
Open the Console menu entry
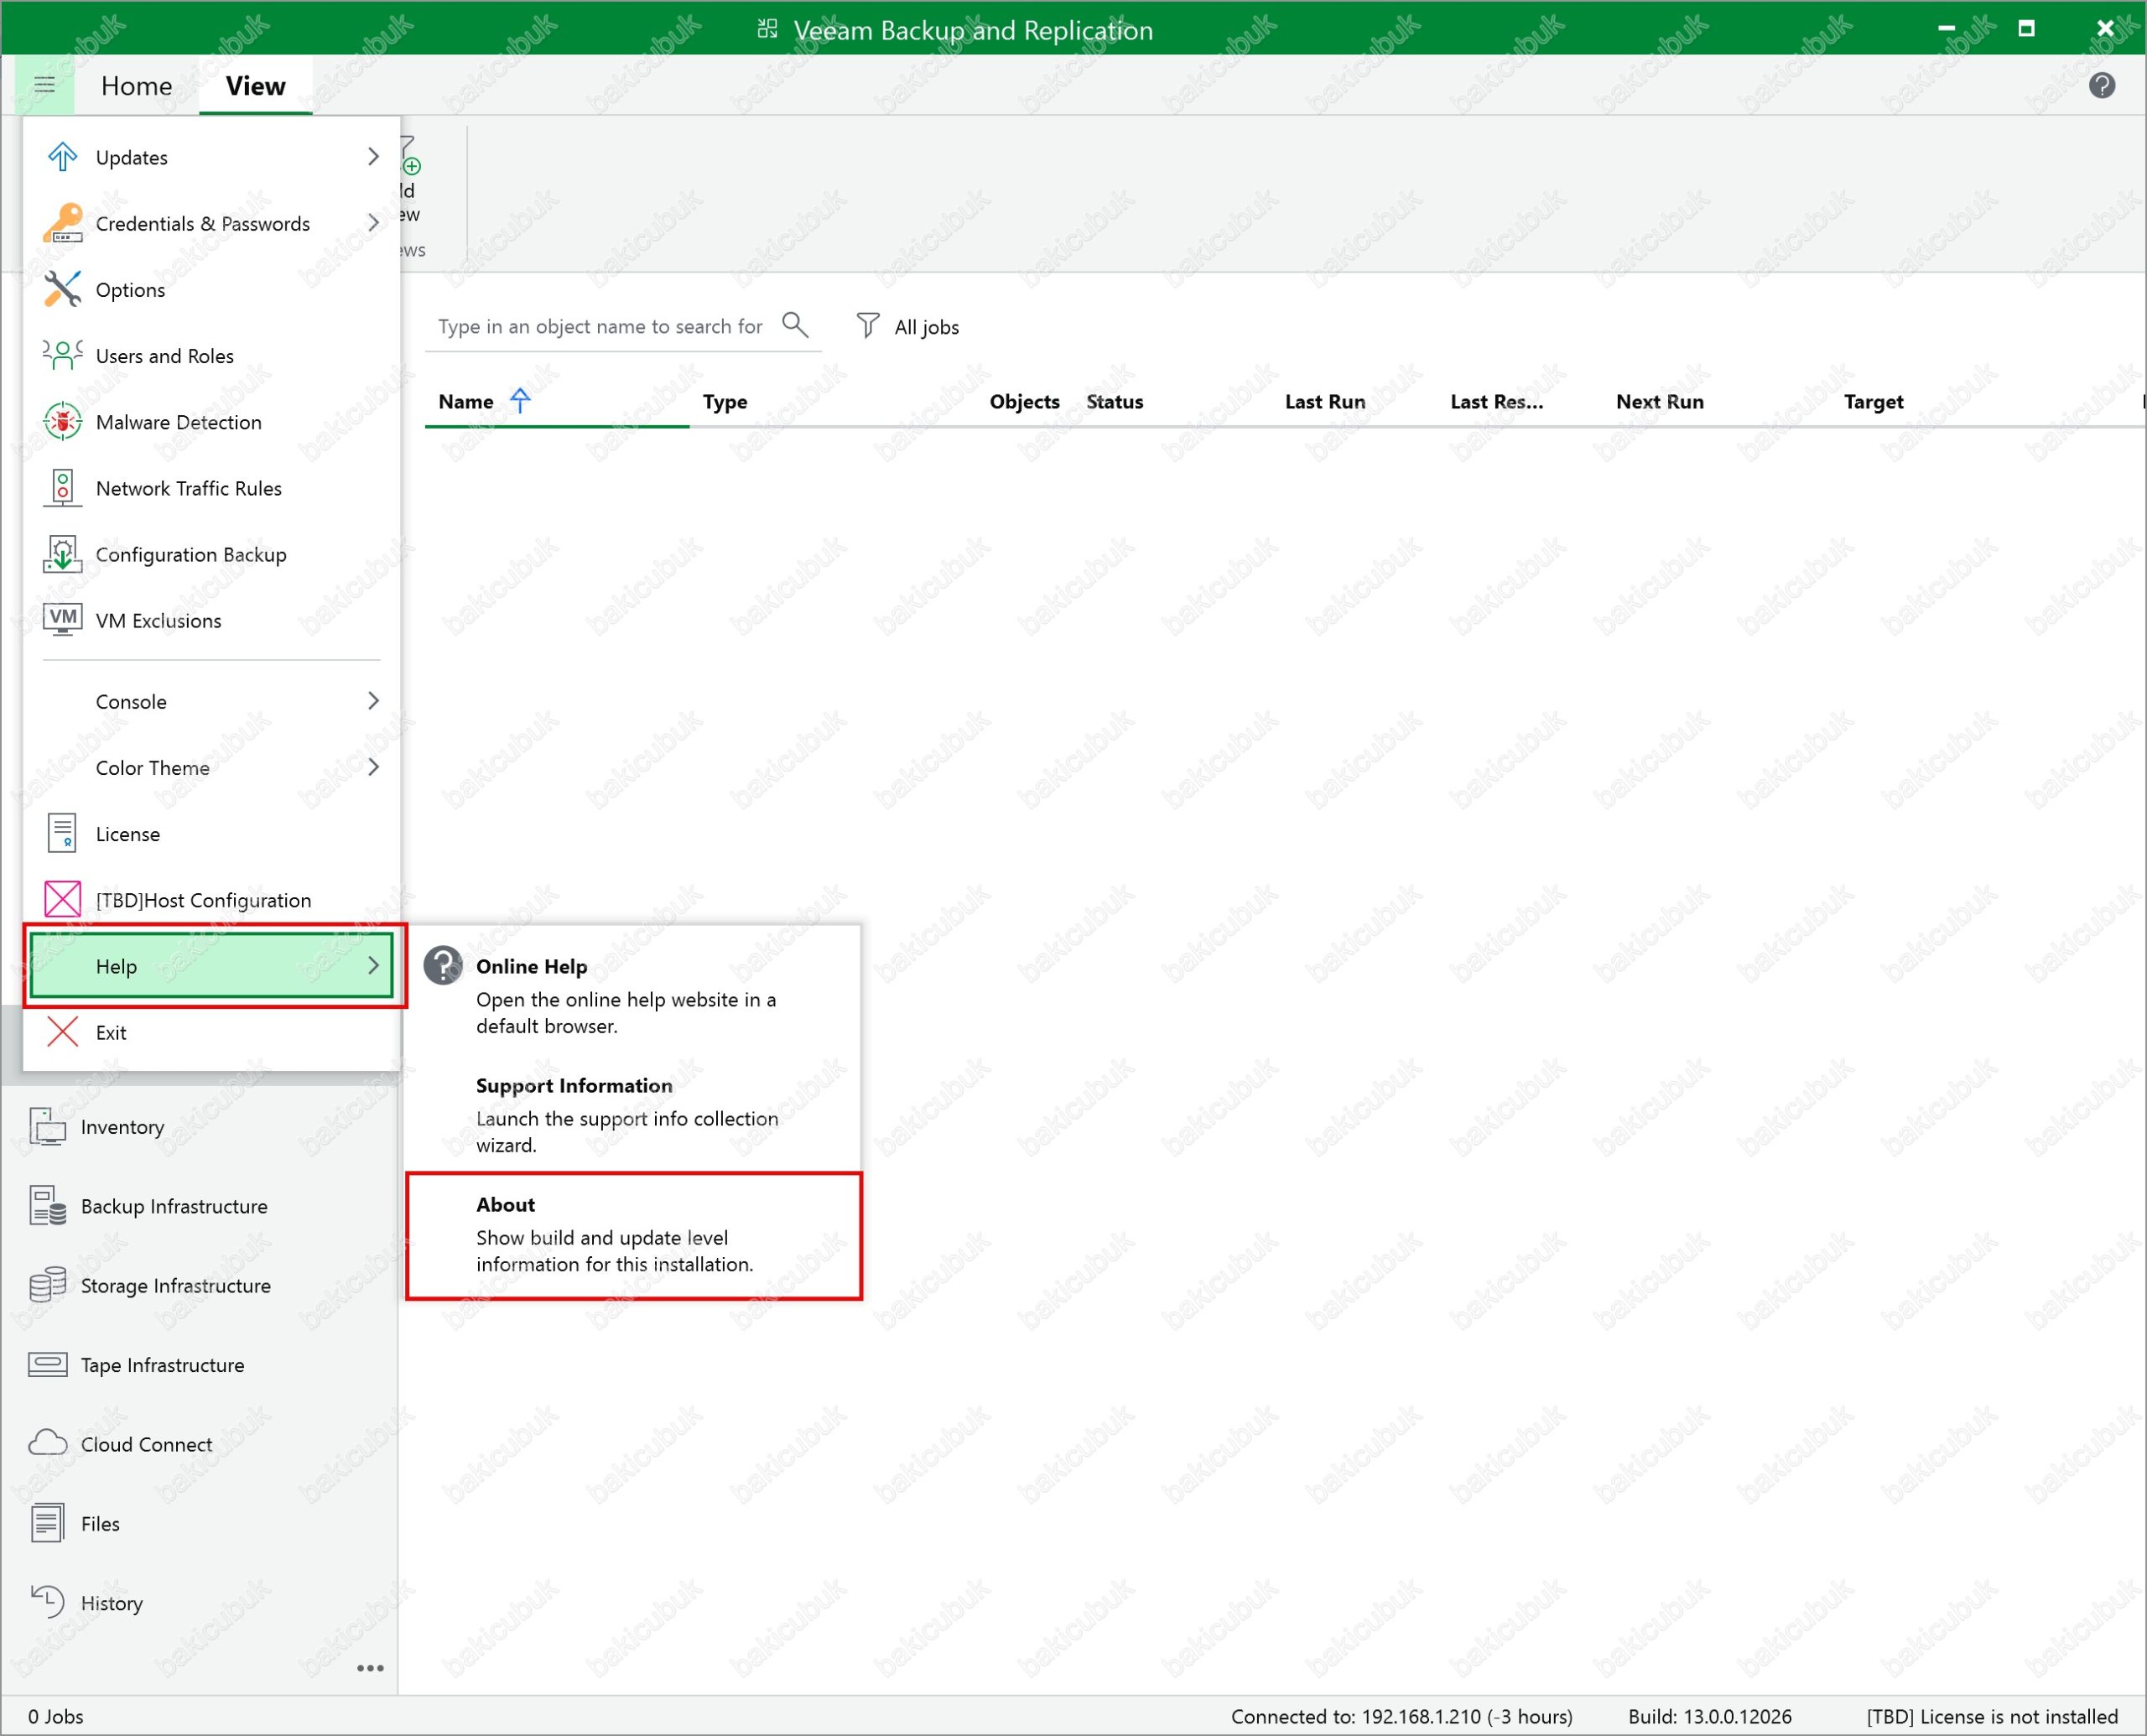click(212, 701)
